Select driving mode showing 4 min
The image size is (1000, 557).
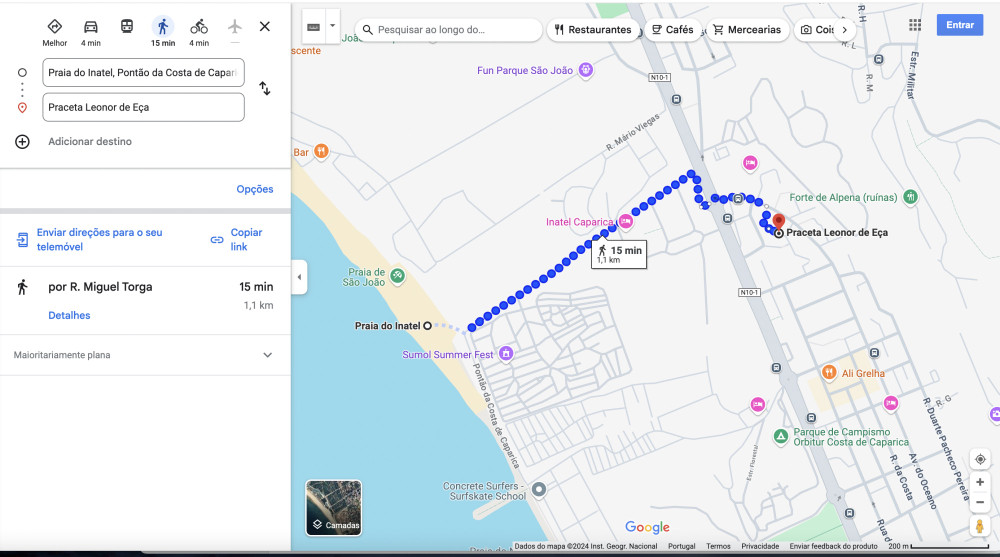pos(91,27)
